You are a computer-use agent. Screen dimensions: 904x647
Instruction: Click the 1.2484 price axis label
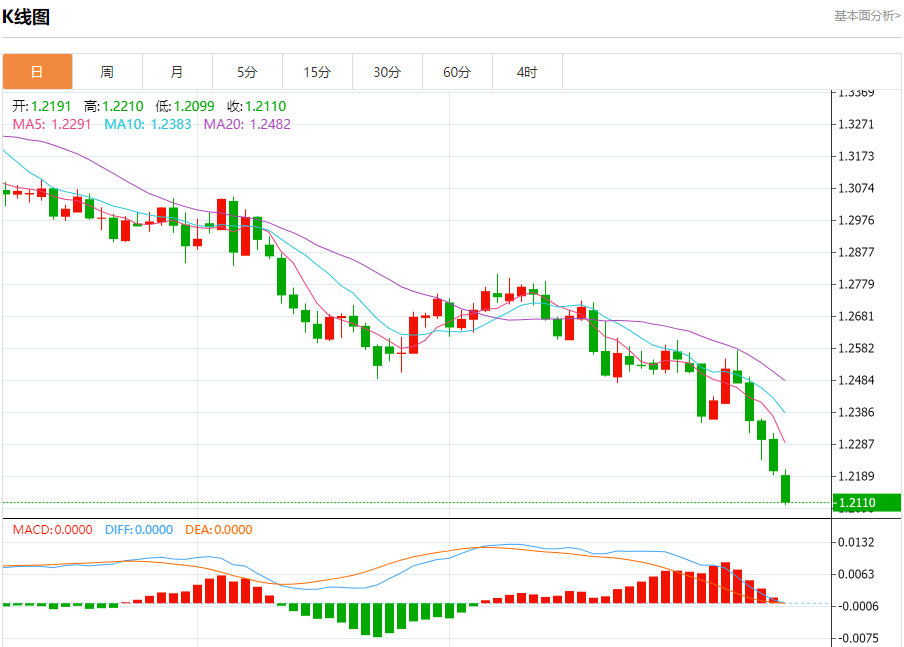856,380
